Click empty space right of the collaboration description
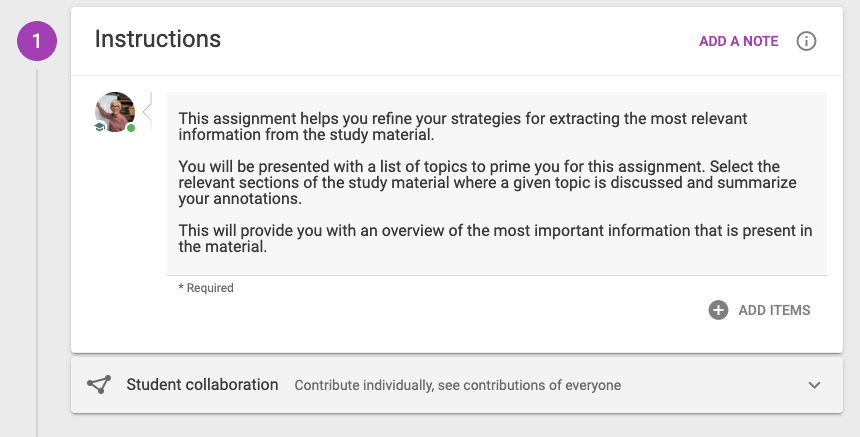This screenshot has height=437, width=860. click(713, 385)
